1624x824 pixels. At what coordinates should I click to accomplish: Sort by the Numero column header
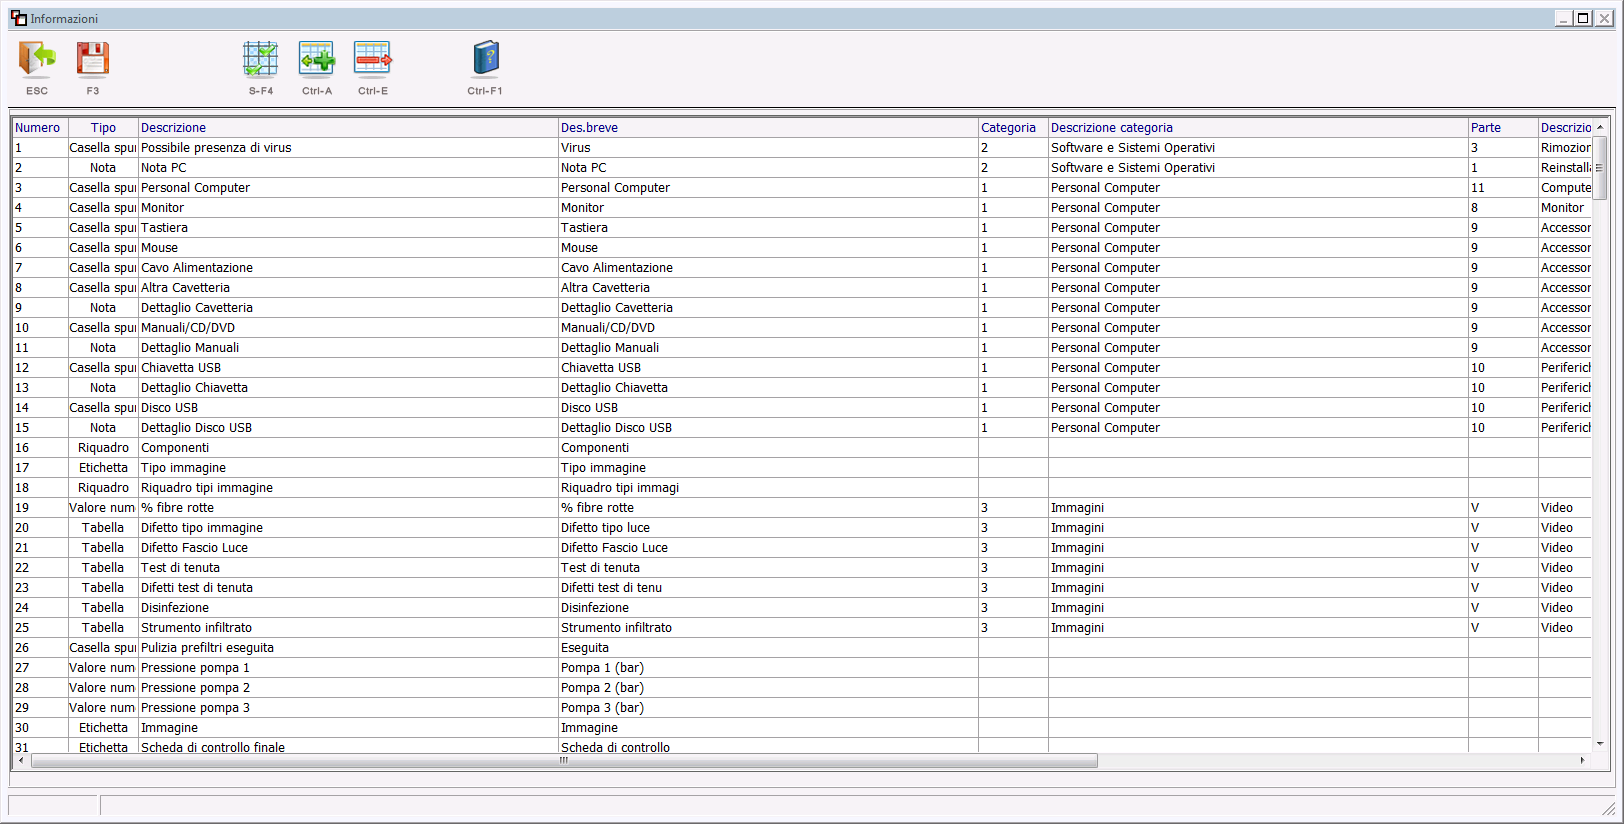pyautogui.click(x=40, y=128)
